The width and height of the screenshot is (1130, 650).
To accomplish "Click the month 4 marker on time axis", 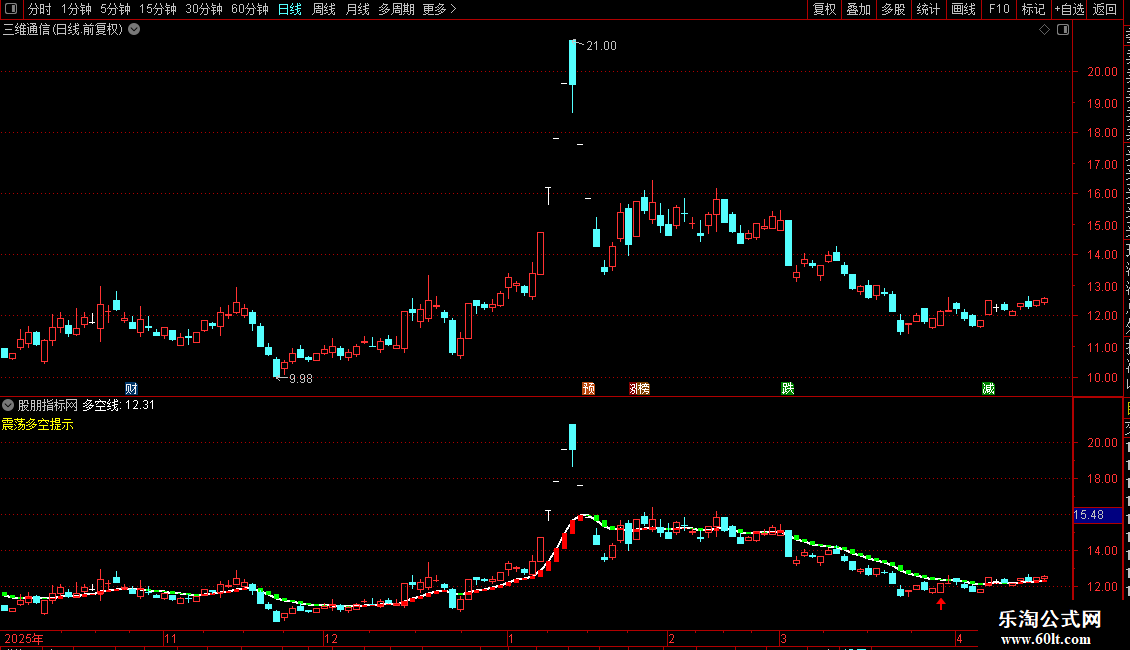I will (x=959, y=638).
